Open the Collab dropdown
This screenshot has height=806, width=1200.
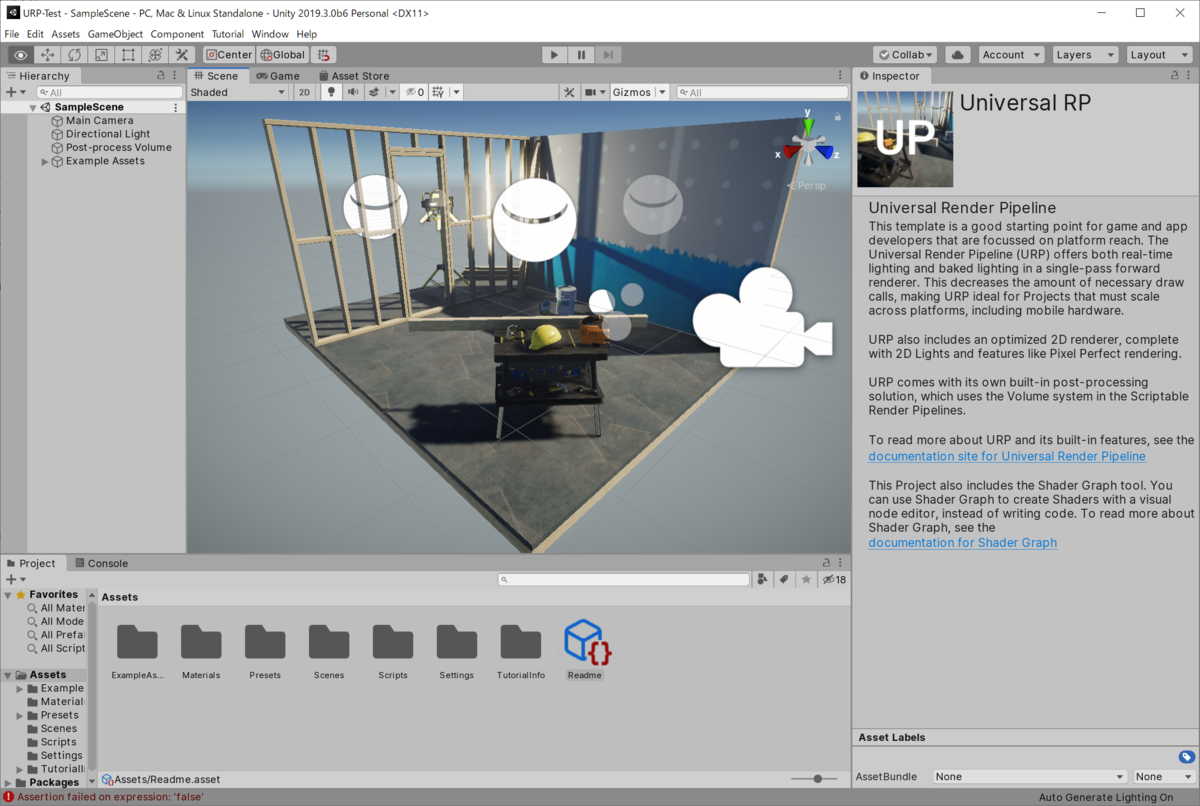point(905,55)
